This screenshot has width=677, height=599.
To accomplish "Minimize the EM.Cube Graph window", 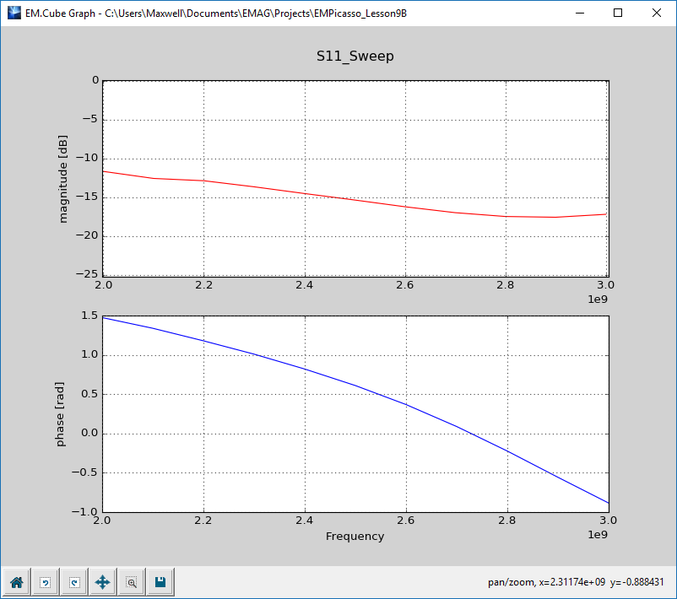I will [x=580, y=13].
